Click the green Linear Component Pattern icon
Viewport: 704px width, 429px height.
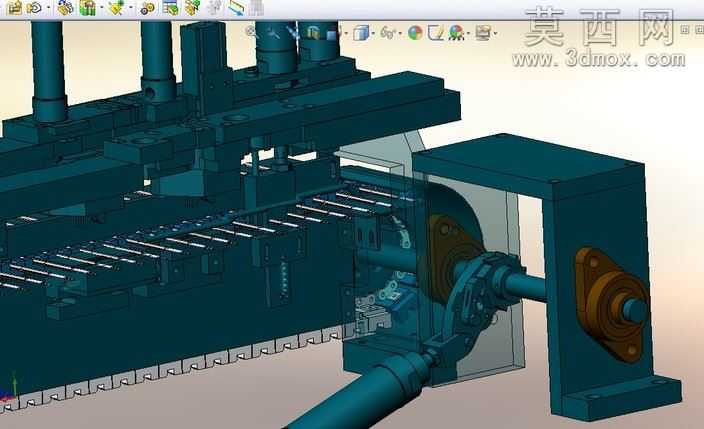coord(88,7)
